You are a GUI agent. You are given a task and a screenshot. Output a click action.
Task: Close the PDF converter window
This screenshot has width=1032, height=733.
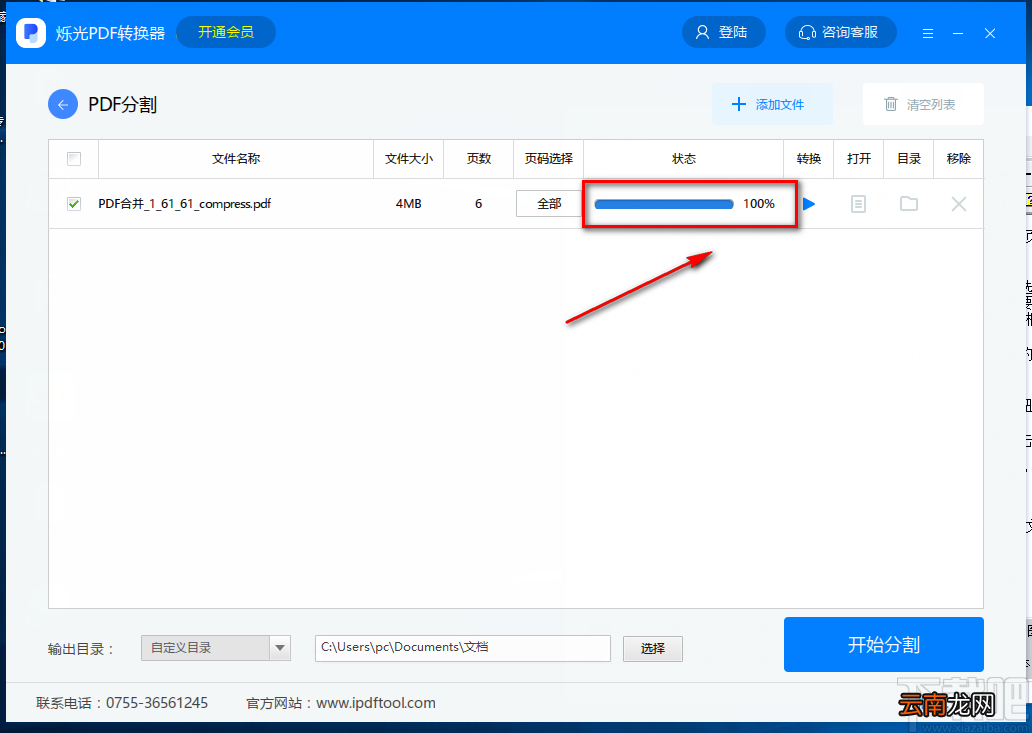click(x=990, y=33)
